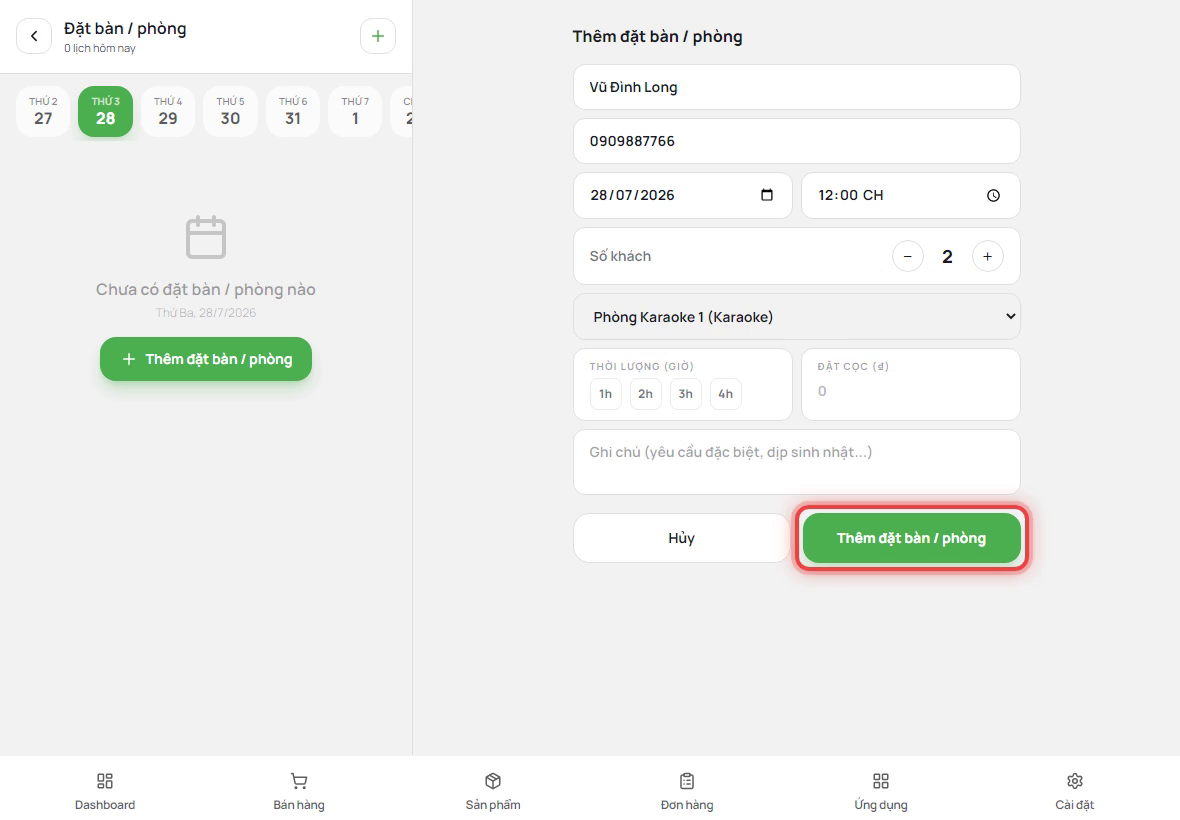This screenshot has width=1180, height=820.
Task: Open Bán hàng cart icon
Action: point(299,781)
